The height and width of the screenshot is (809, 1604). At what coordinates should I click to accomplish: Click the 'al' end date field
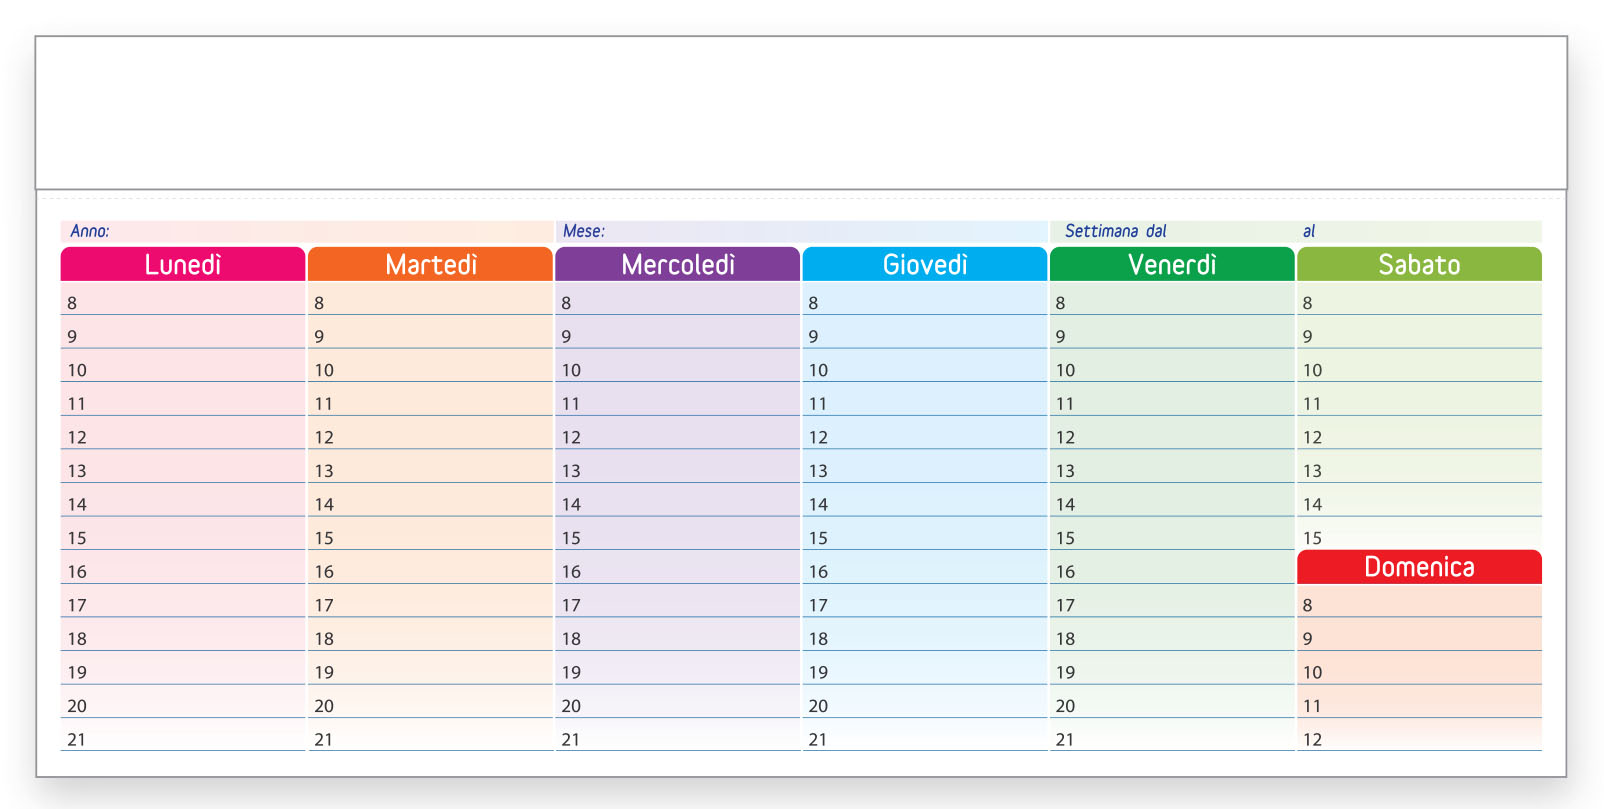pos(1420,231)
